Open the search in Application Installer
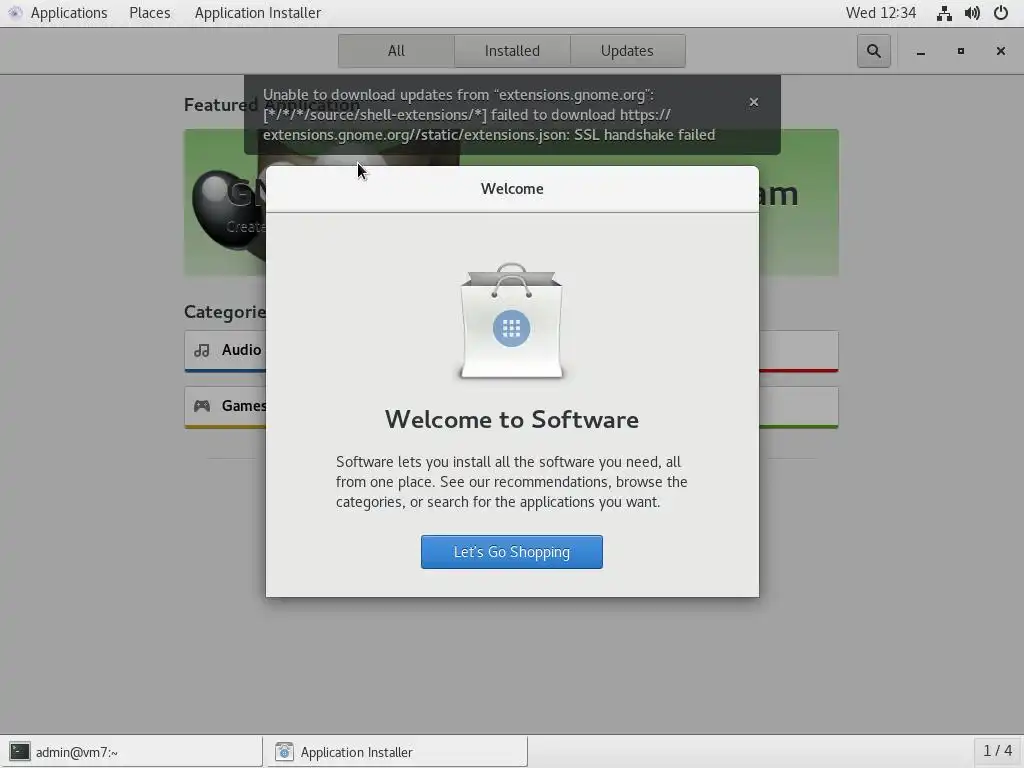The width and height of the screenshot is (1024, 768). pos(873,51)
